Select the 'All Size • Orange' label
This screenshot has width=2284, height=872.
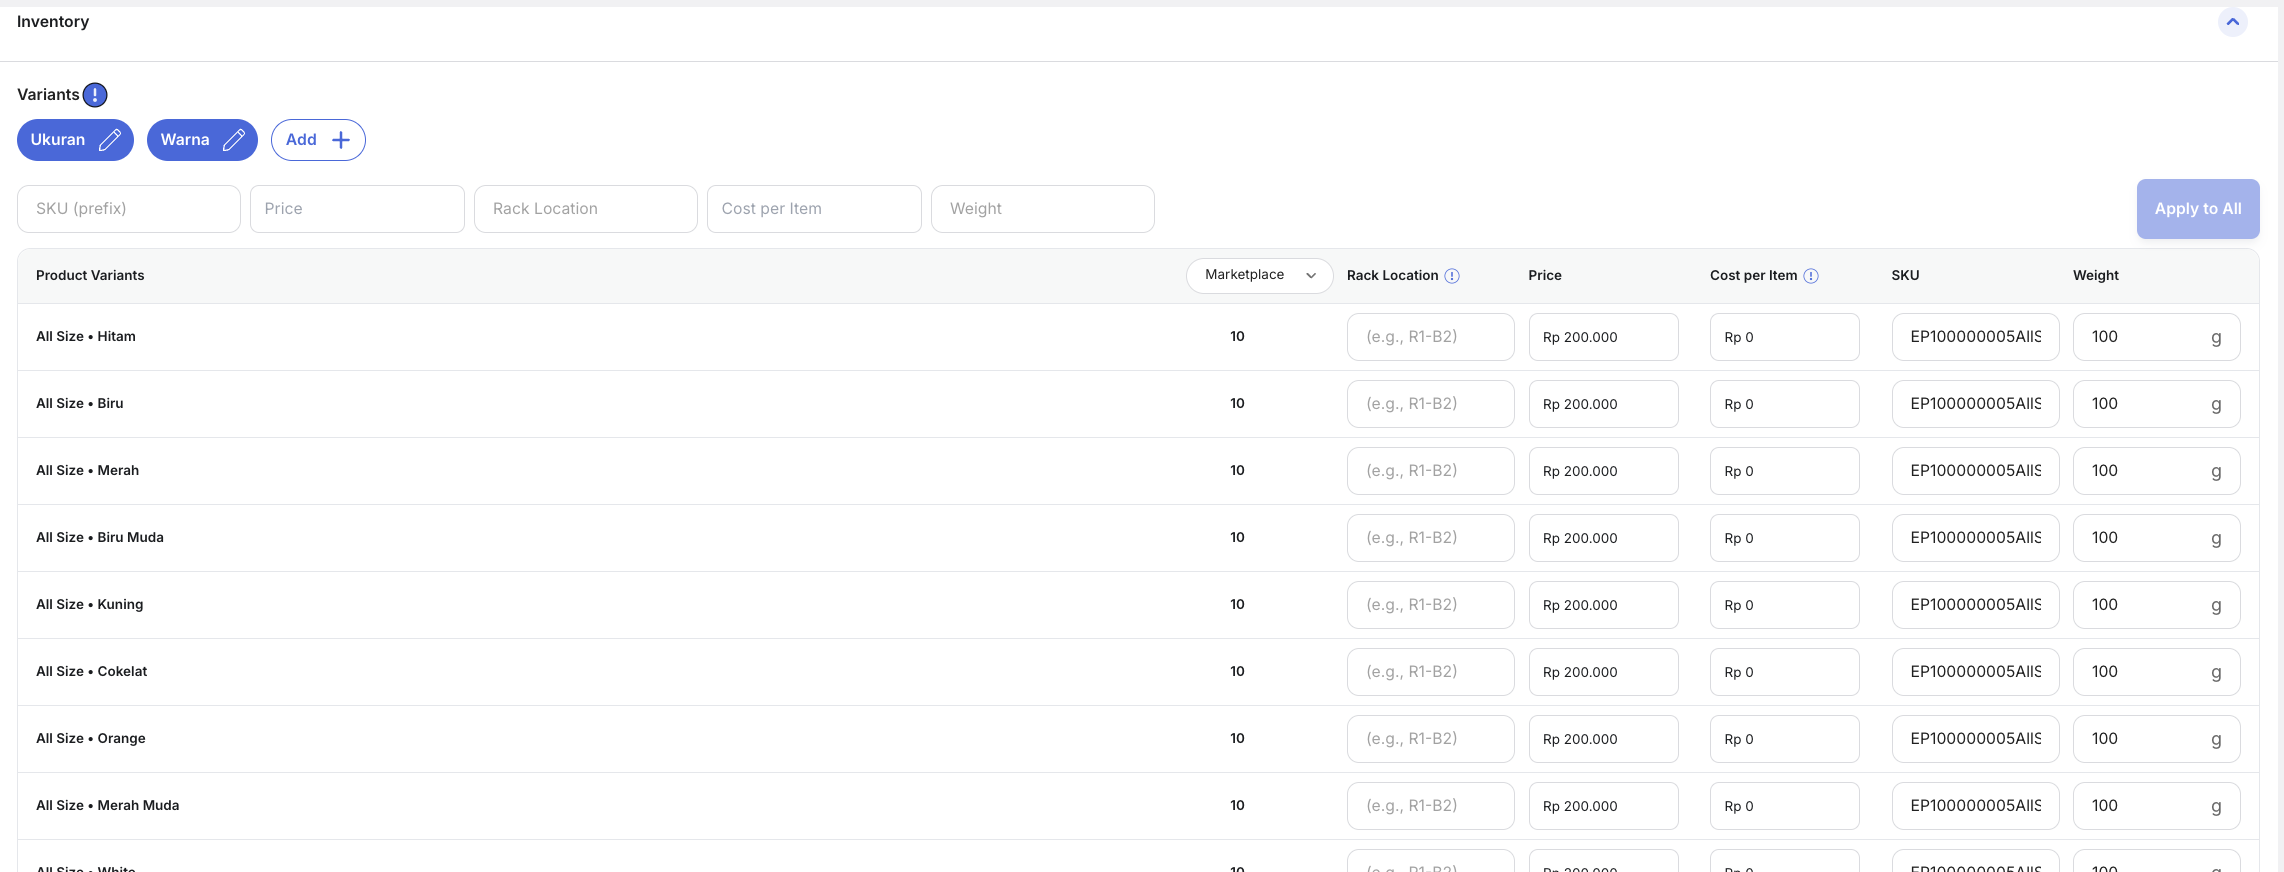click(91, 739)
